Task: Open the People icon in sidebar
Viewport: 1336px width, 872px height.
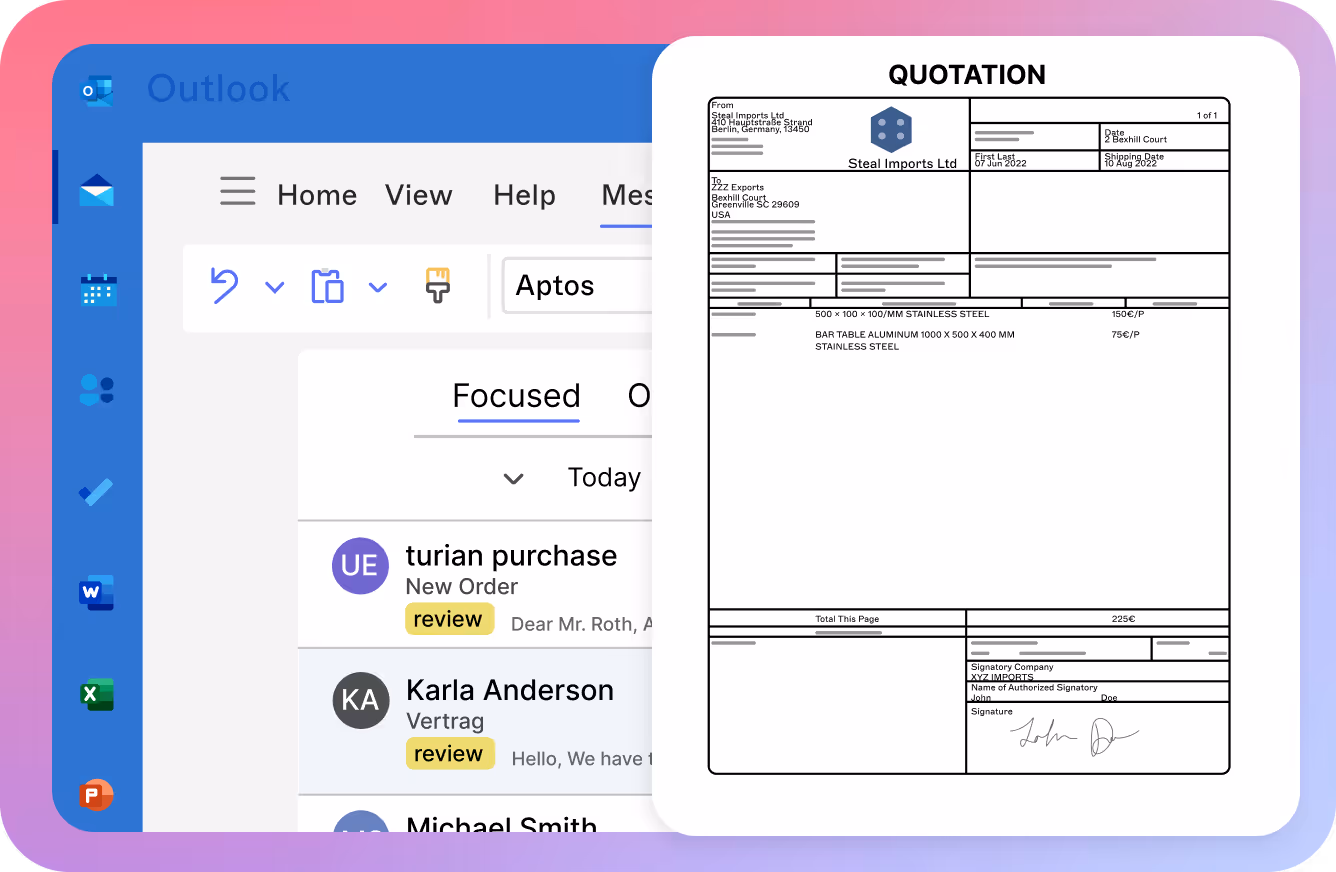Action: pyautogui.click(x=97, y=389)
